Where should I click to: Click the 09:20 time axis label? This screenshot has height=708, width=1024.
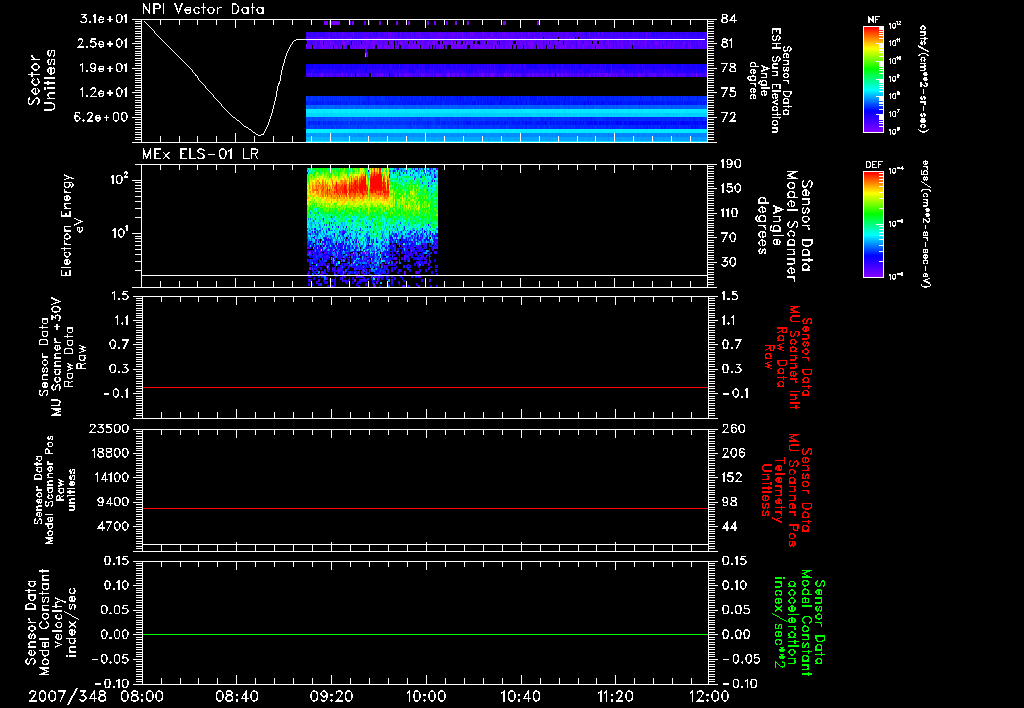click(x=331, y=696)
